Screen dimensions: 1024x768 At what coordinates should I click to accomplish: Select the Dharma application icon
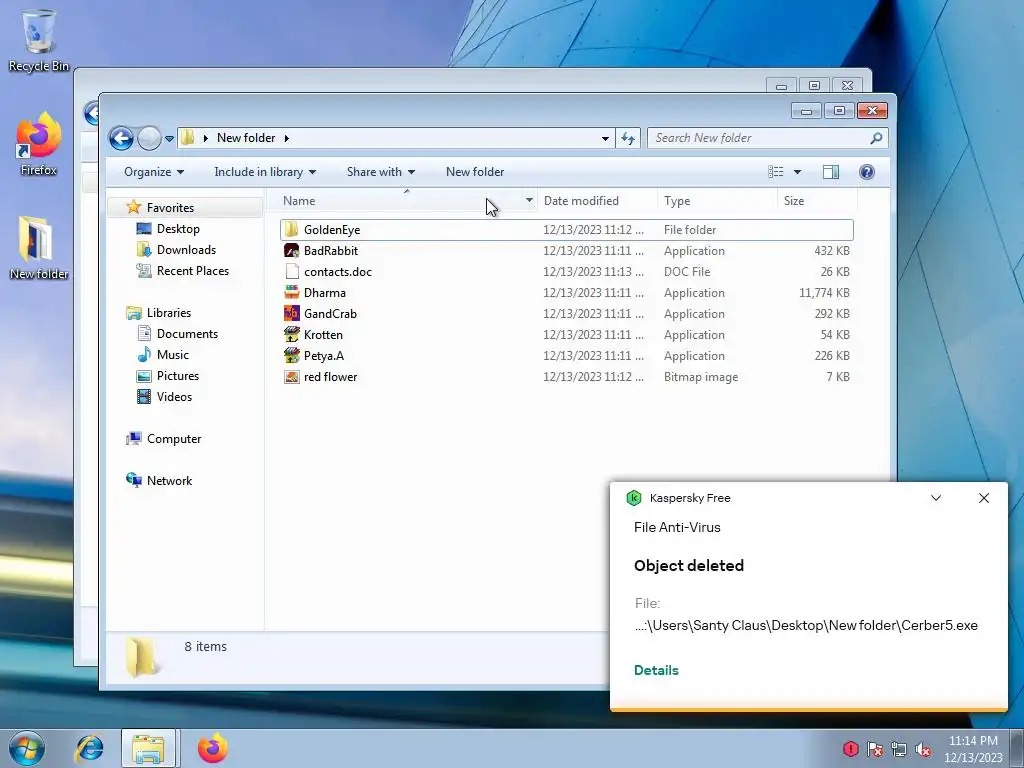click(x=291, y=293)
